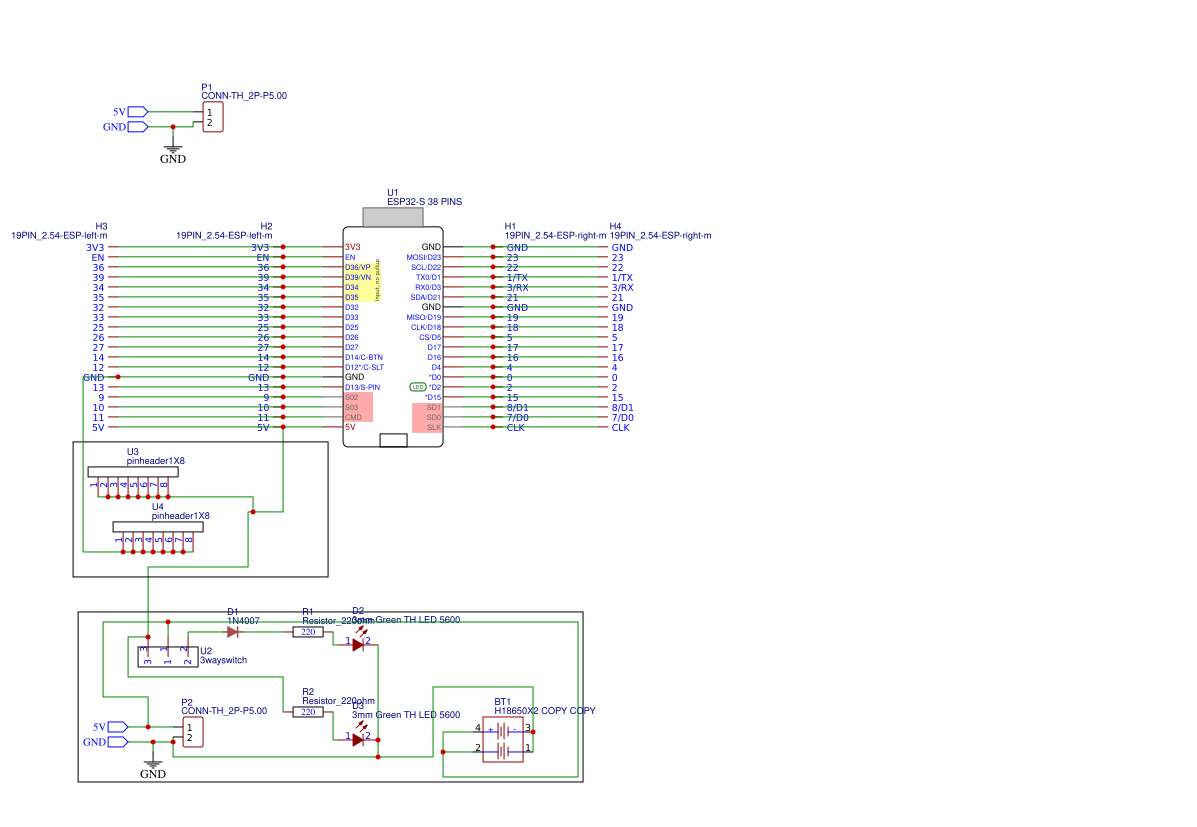Click R2's Resistor_220ohm label
The height and width of the screenshot is (827, 1197).
(338, 701)
